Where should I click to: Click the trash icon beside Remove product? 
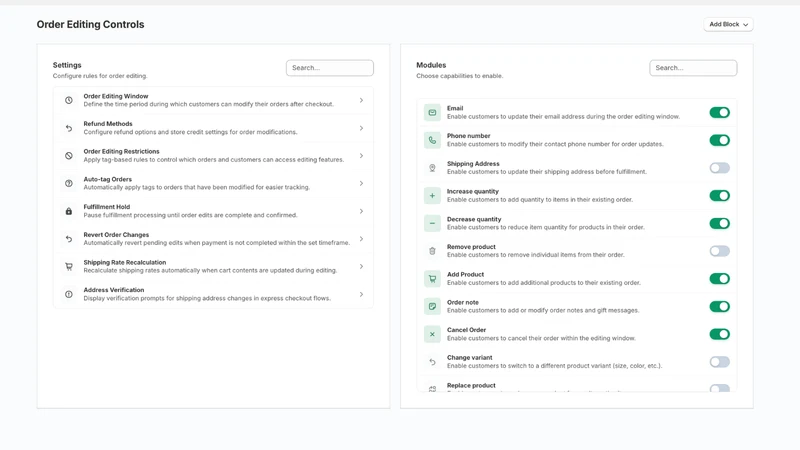[x=432, y=251]
